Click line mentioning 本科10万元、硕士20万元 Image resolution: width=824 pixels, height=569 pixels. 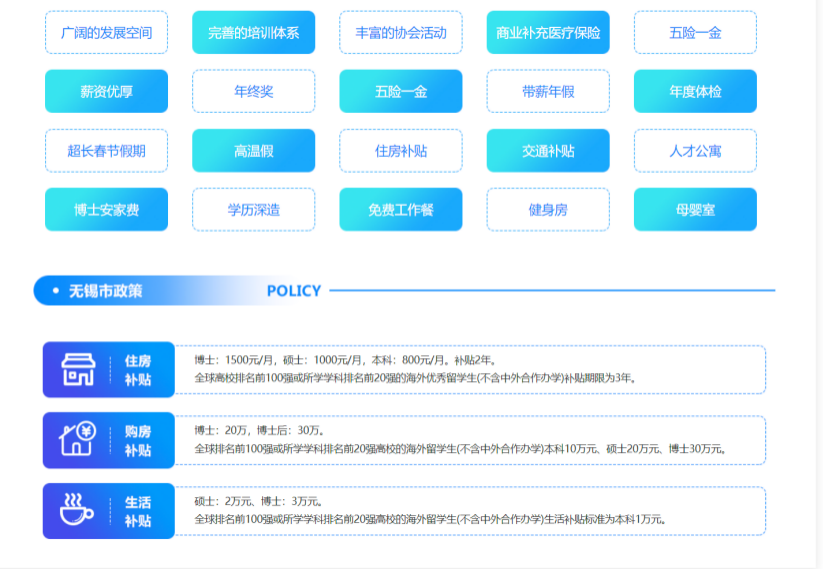pos(460,449)
